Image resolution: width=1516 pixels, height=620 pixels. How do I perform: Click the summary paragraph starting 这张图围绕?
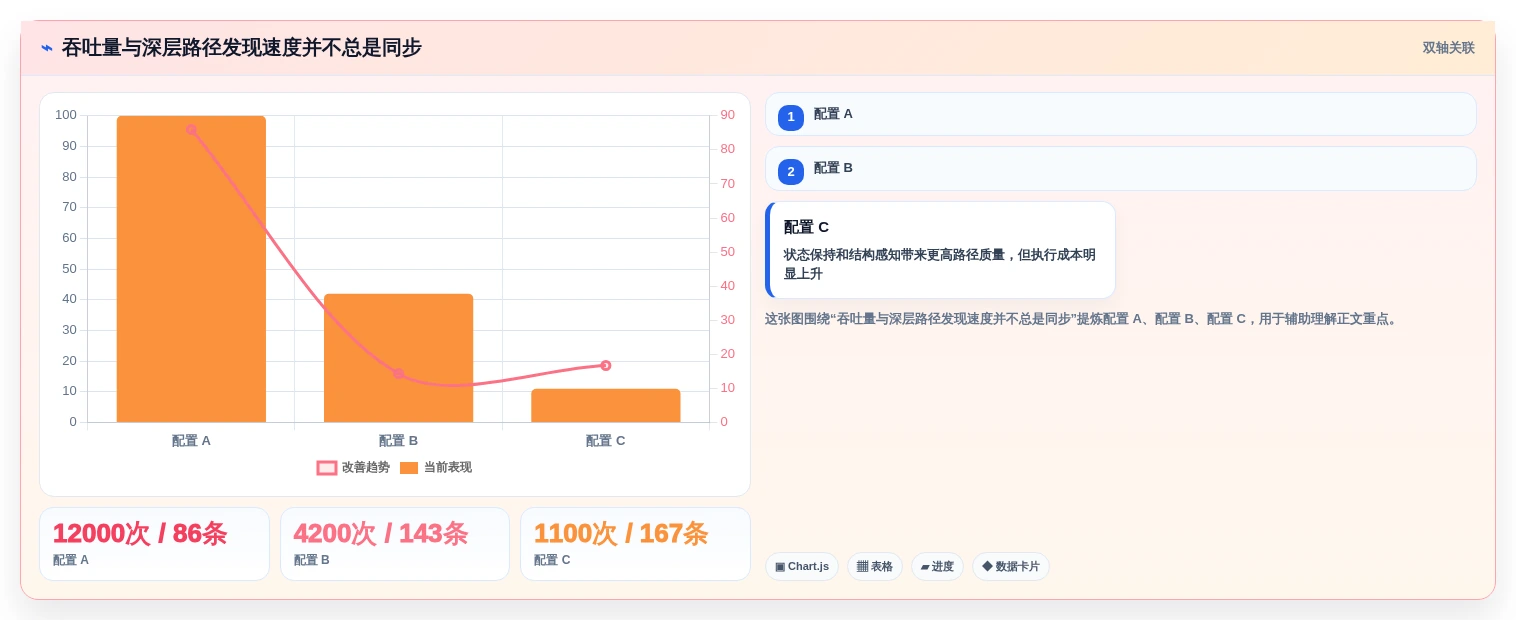[1082, 319]
